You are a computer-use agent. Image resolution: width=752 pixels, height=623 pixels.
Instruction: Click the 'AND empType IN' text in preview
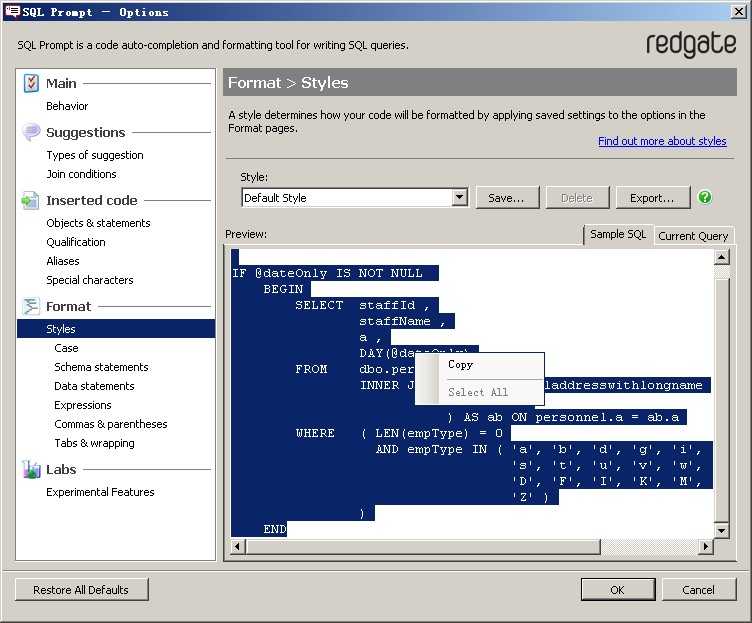(431, 449)
